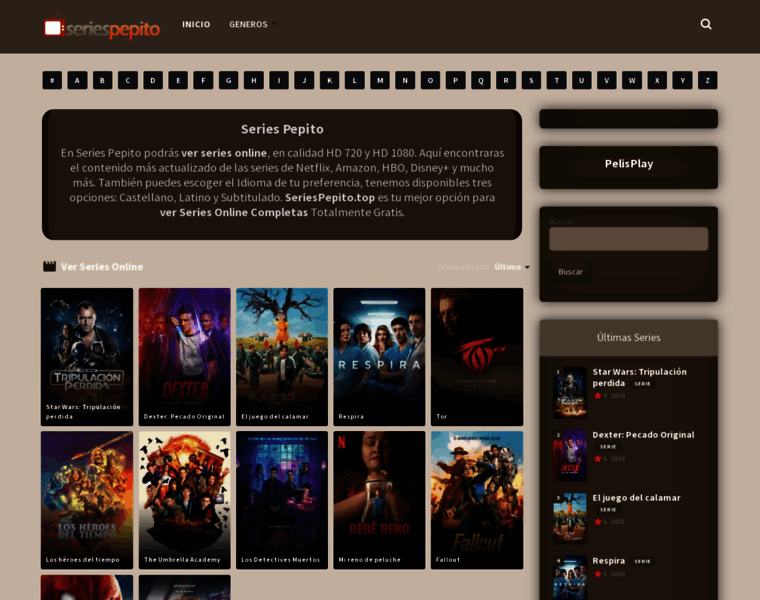Filter series by letter S

531,80
